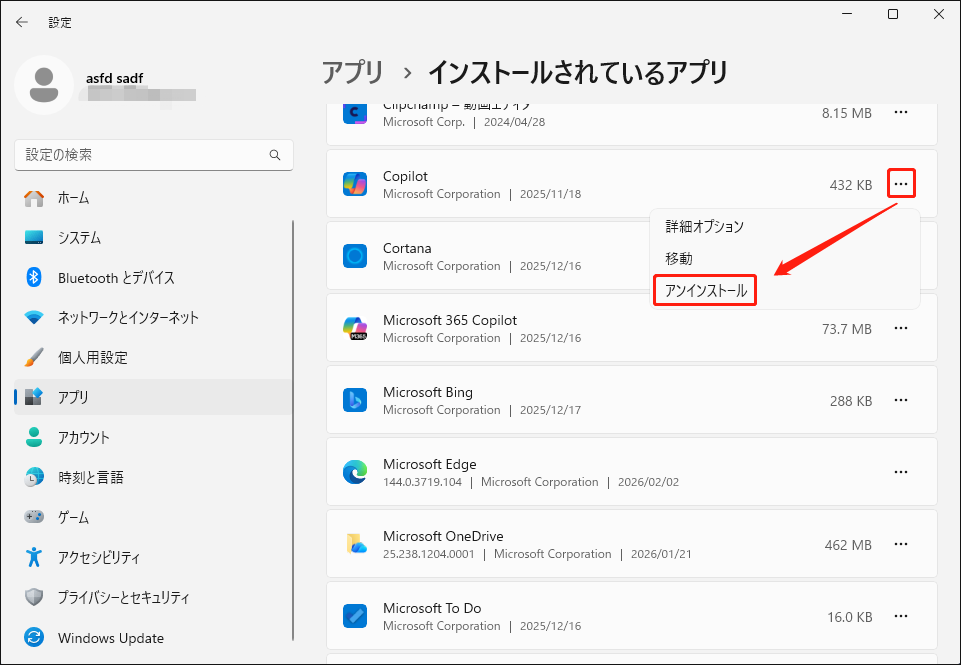Select アンインストール from the context menu

704,290
